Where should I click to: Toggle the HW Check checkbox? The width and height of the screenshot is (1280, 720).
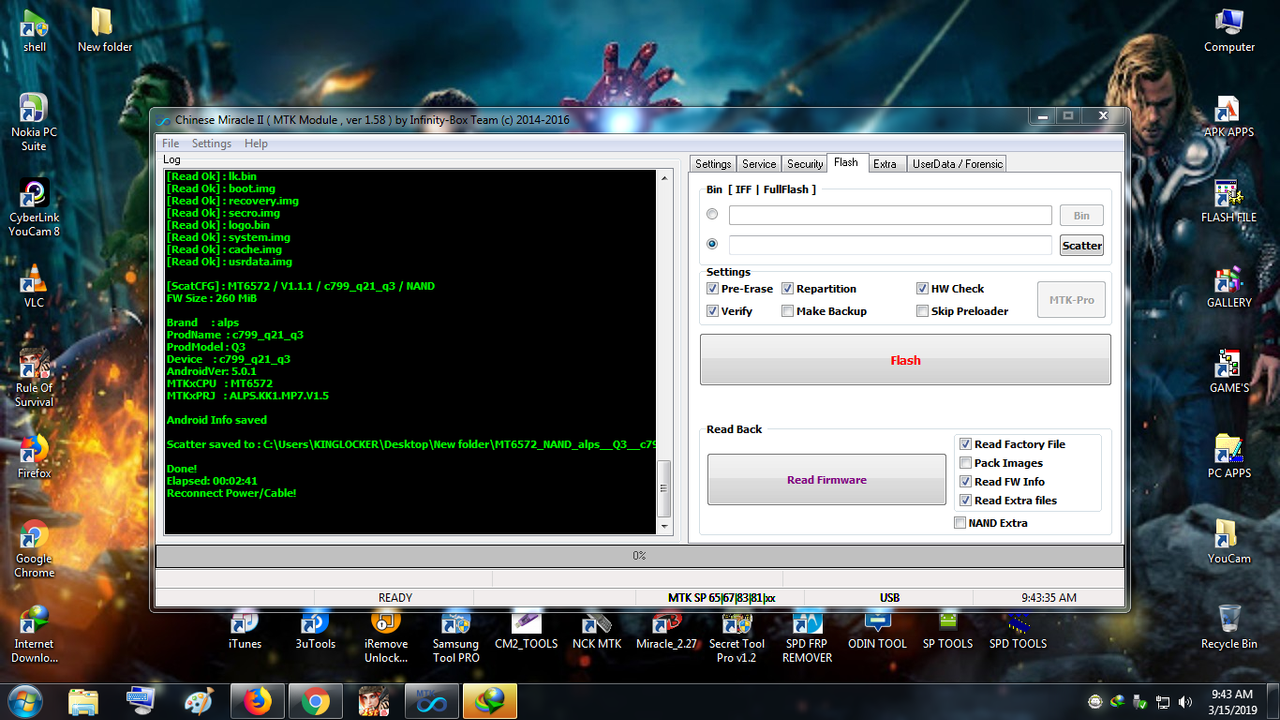[923, 289]
